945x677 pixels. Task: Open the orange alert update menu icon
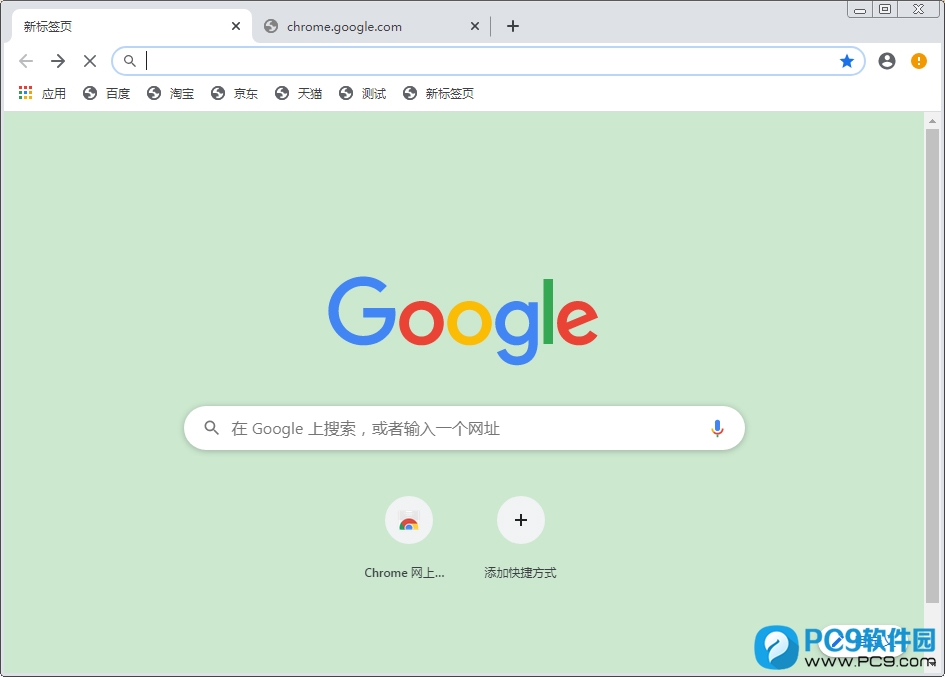(x=918, y=61)
